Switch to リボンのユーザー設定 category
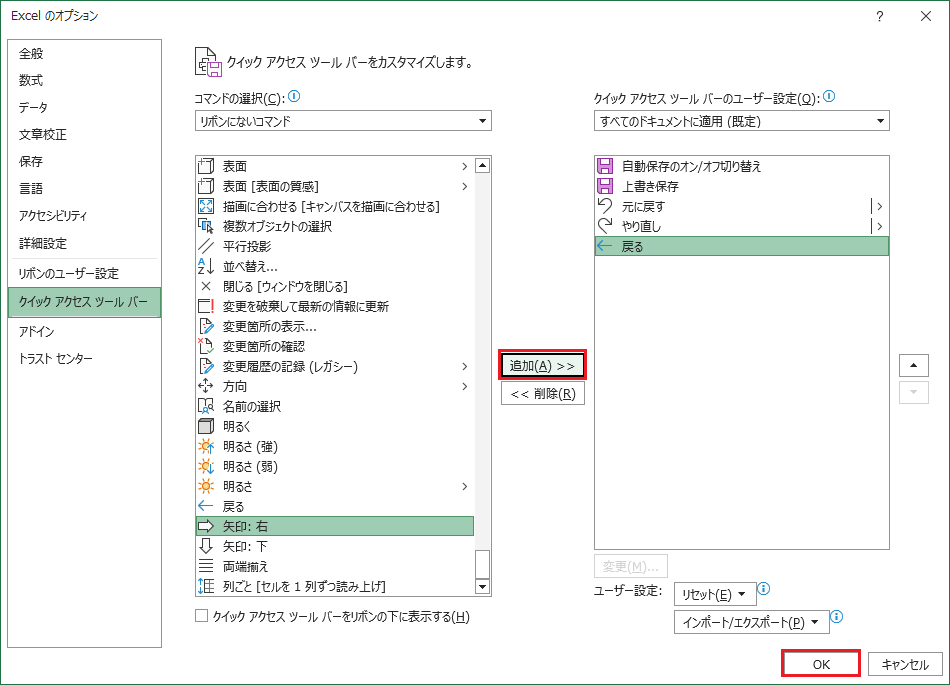This screenshot has width=950, height=685. click(x=69, y=273)
